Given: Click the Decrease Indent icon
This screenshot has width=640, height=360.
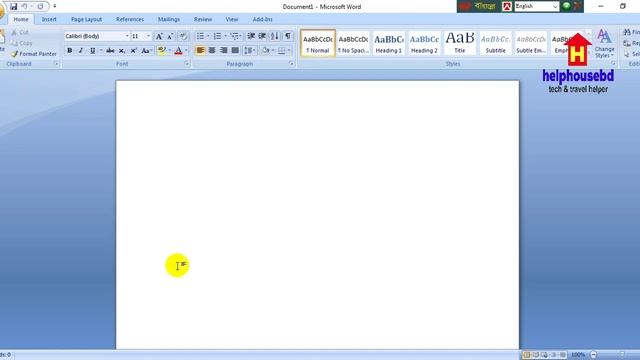Looking at the screenshot, I should tap(251, 36).
